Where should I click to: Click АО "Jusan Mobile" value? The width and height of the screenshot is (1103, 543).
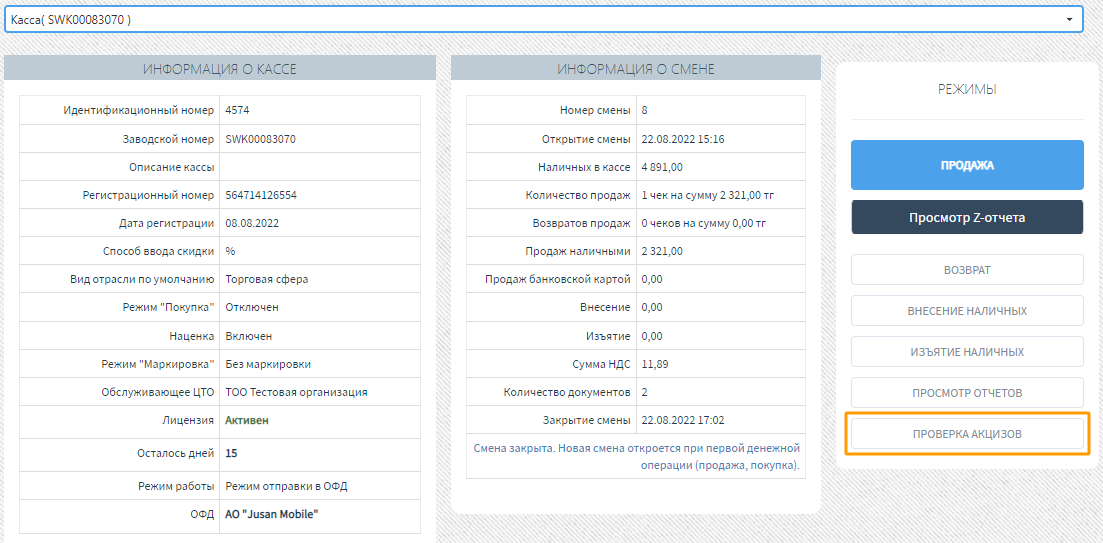[x=272, y=514]
